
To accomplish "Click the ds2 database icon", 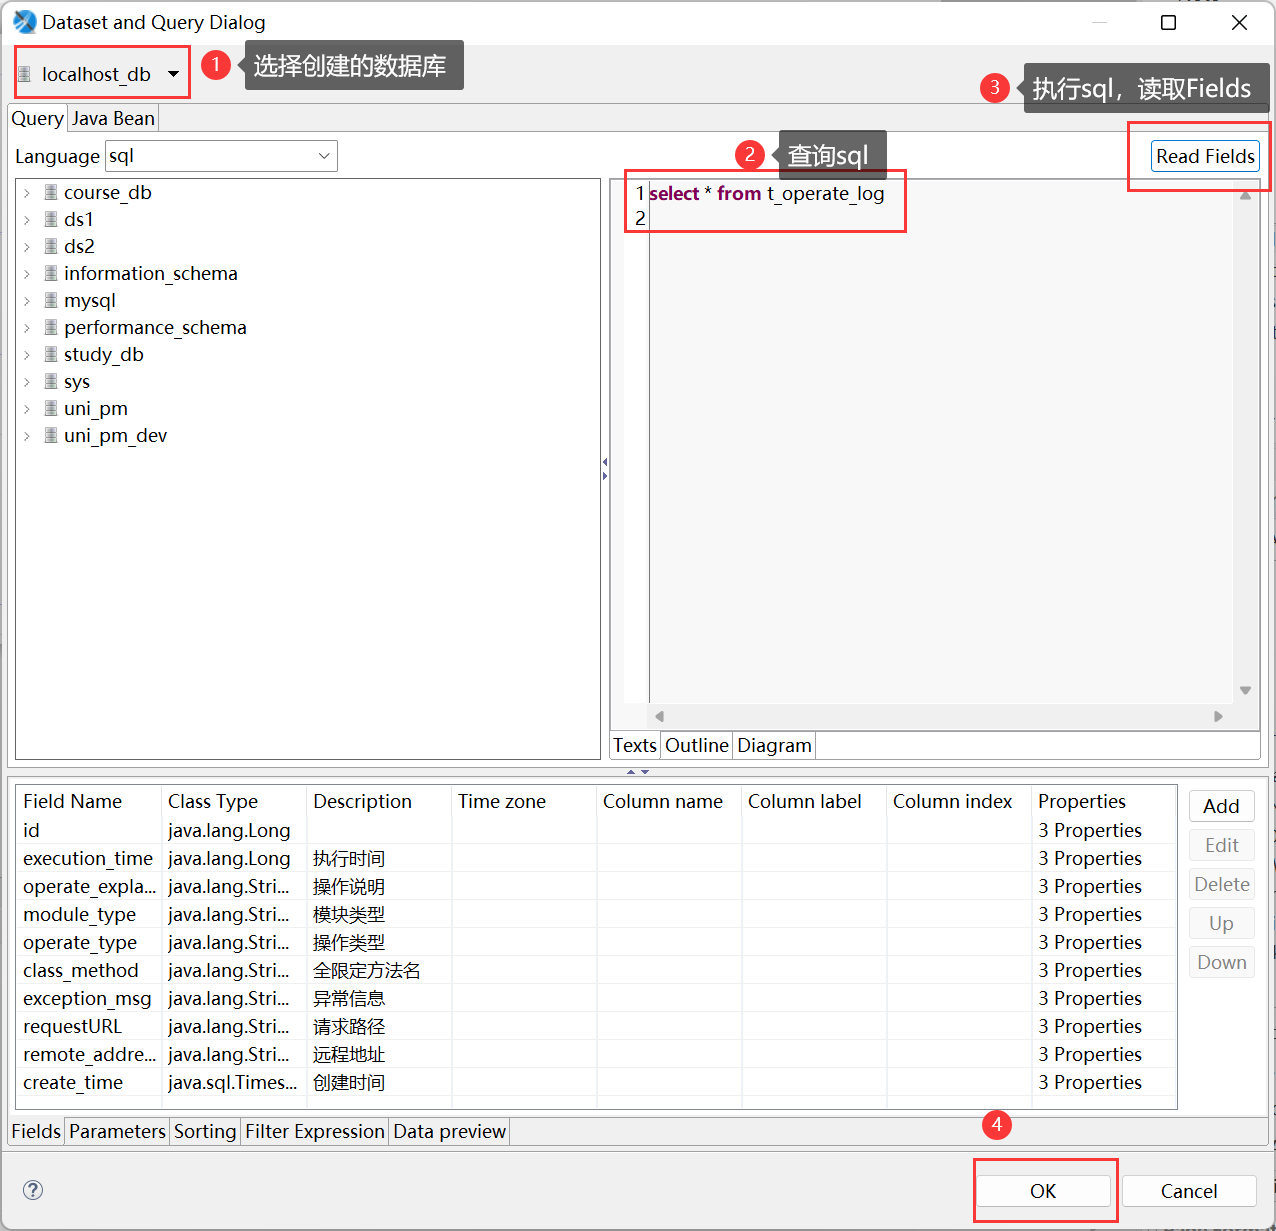I will [x=51, y=246].
